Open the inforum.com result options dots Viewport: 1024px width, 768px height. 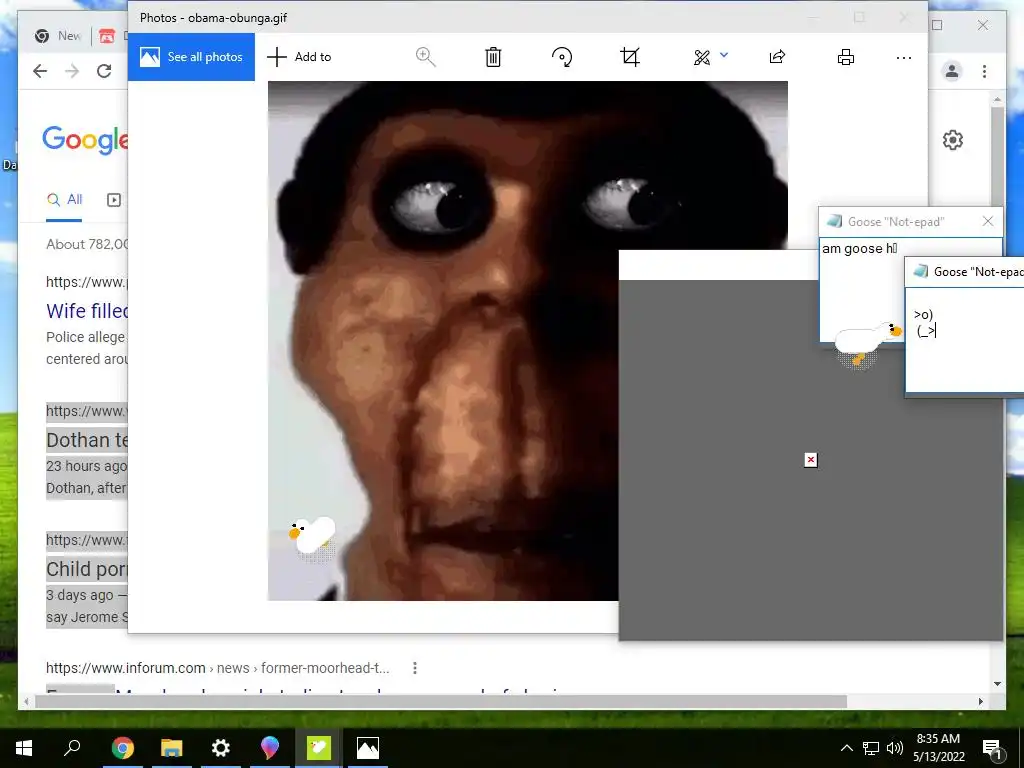pyautogui.click(x=415, y=667)
